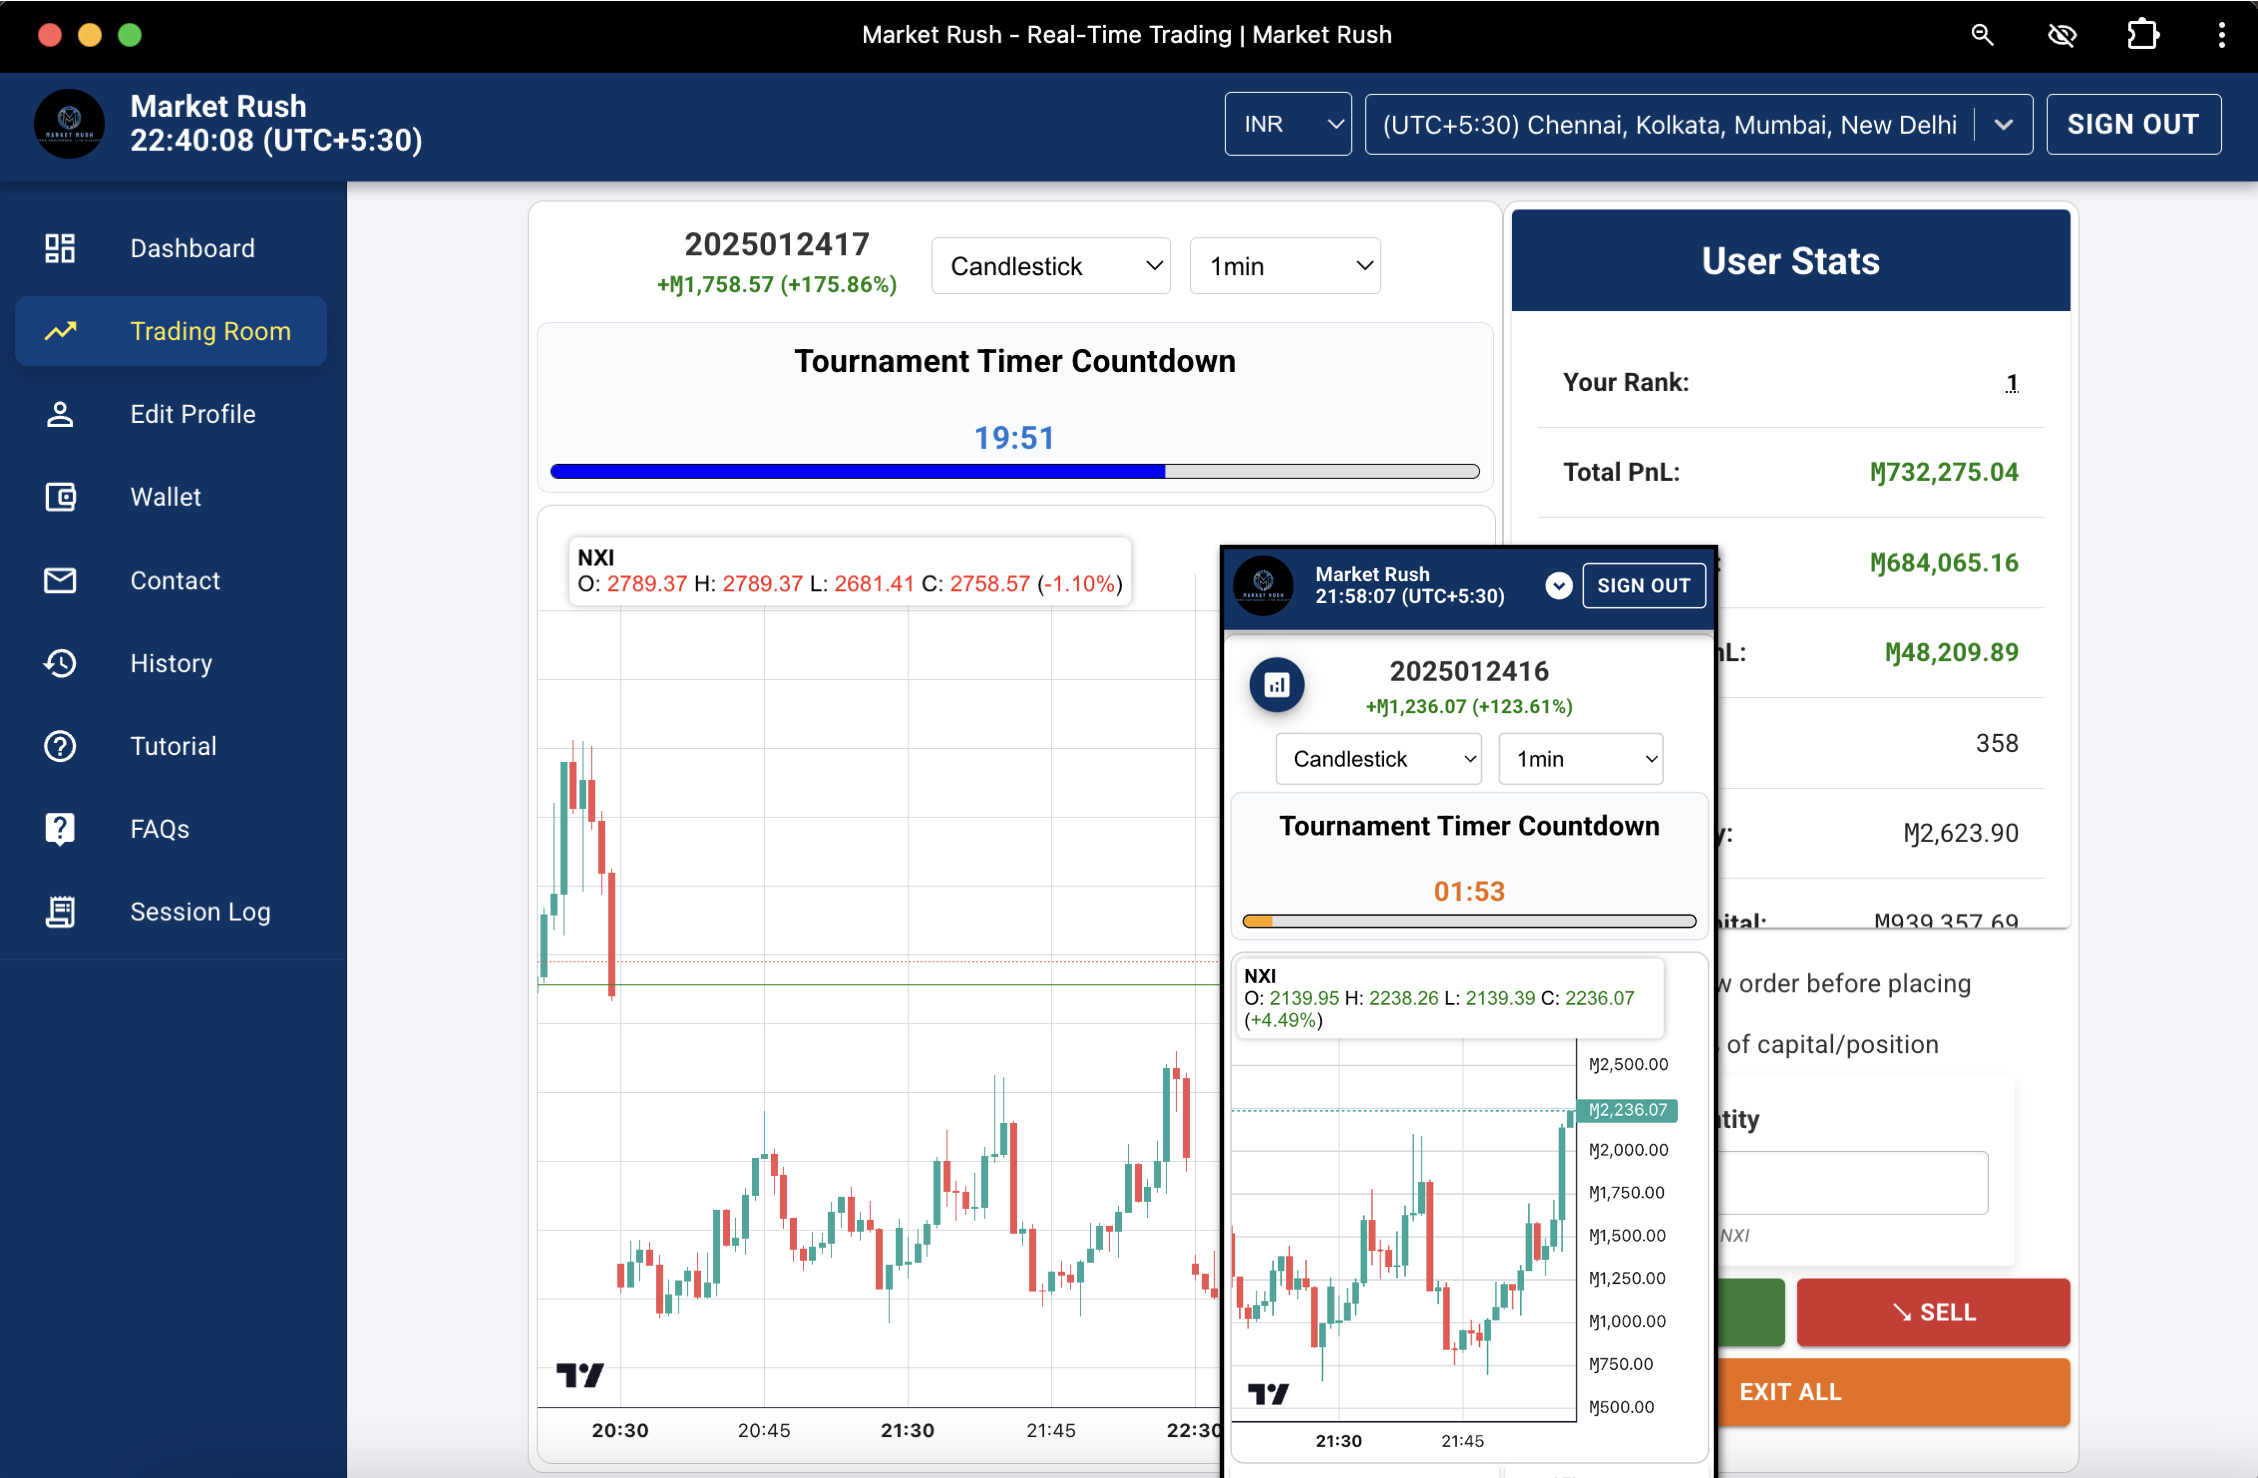Click the +Ɱ1,236.07 (+123.61%) gain in overlay
2258x1478 pixels.
pos(1469,707)
